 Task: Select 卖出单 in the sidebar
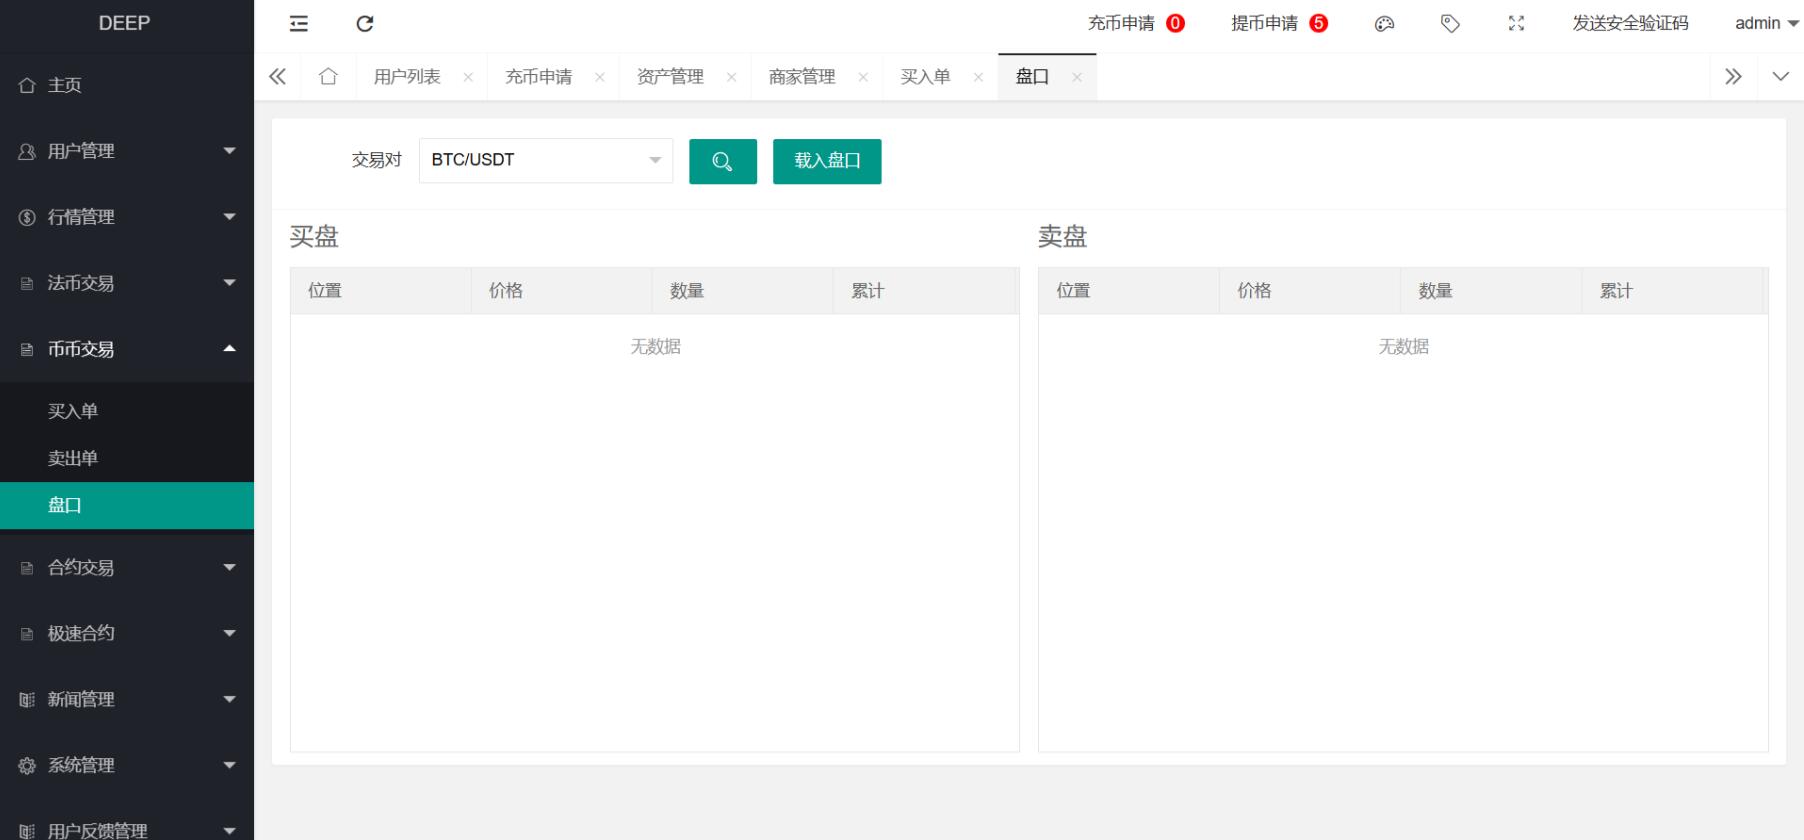73,458
